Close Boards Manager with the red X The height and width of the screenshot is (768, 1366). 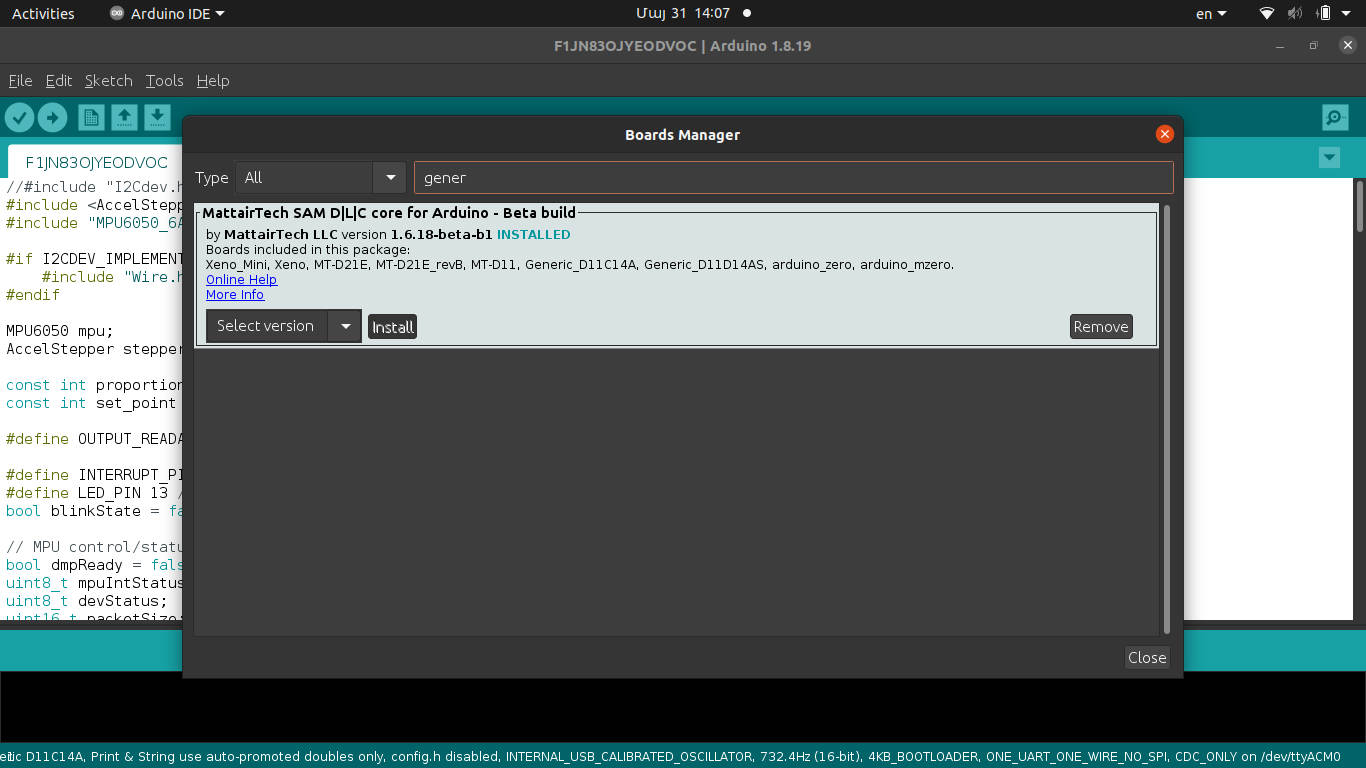point(1164,134)
